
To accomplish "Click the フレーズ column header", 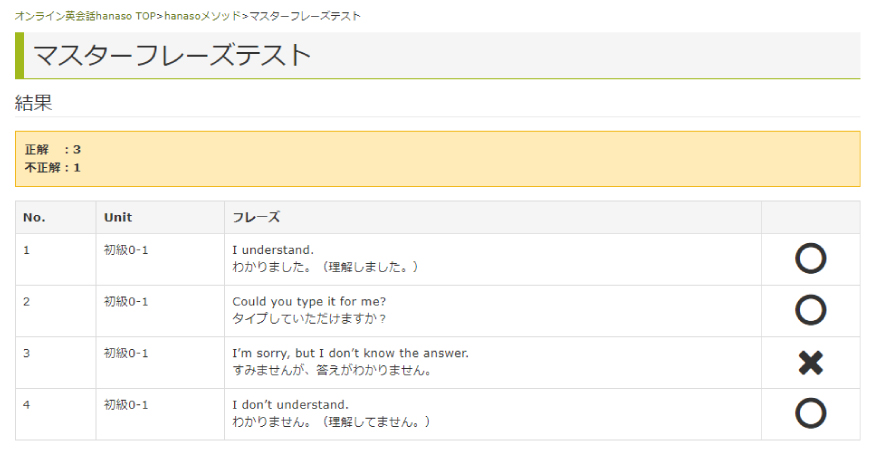I will point(256,217).
